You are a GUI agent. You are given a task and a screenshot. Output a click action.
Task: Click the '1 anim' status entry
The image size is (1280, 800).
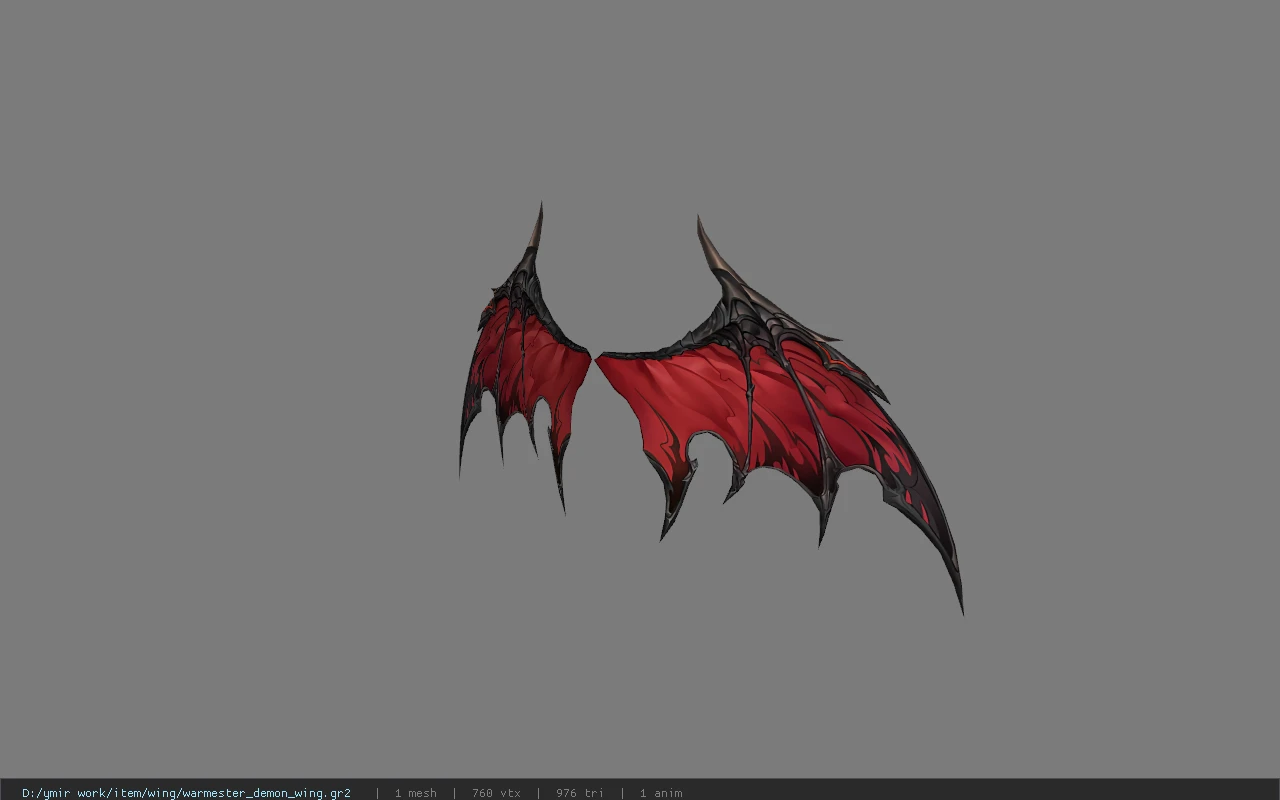pos(661,793)
